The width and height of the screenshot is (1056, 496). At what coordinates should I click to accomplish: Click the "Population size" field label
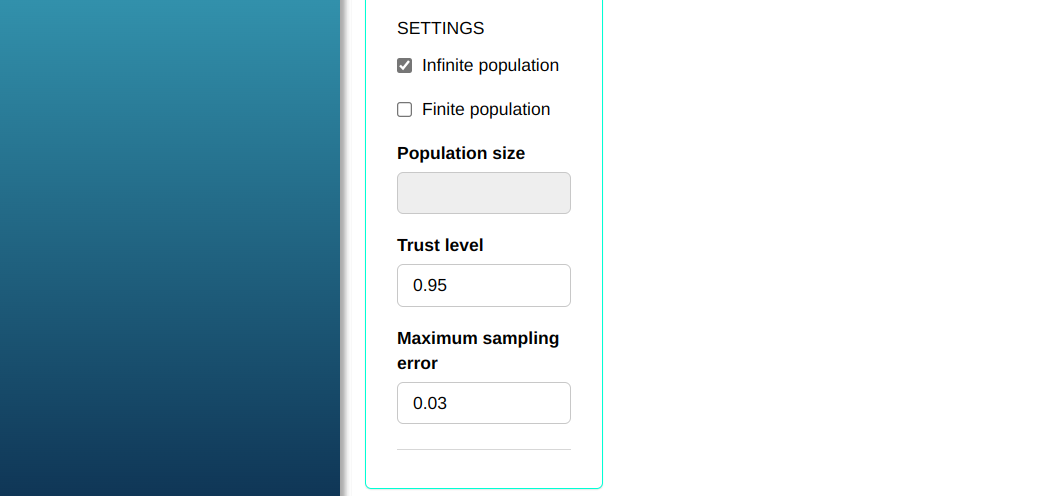461,153
